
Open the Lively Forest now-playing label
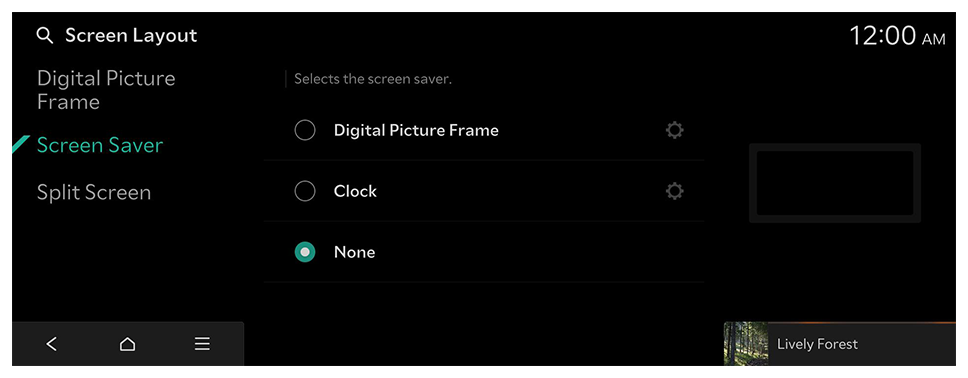coord(817,344)
